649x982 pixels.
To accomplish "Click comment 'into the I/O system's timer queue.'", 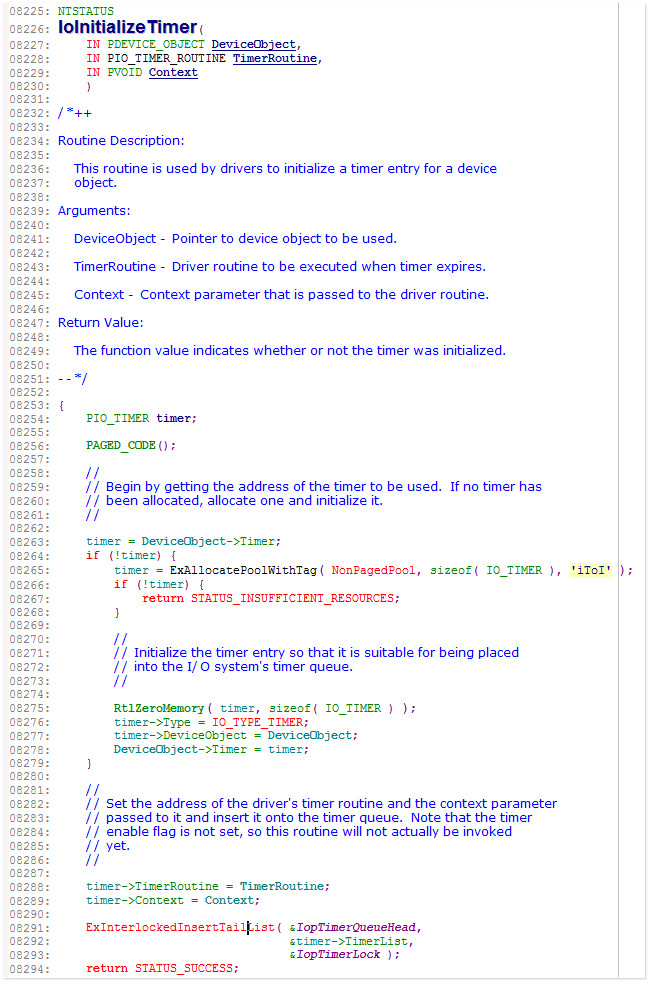I will coord(244,667).
